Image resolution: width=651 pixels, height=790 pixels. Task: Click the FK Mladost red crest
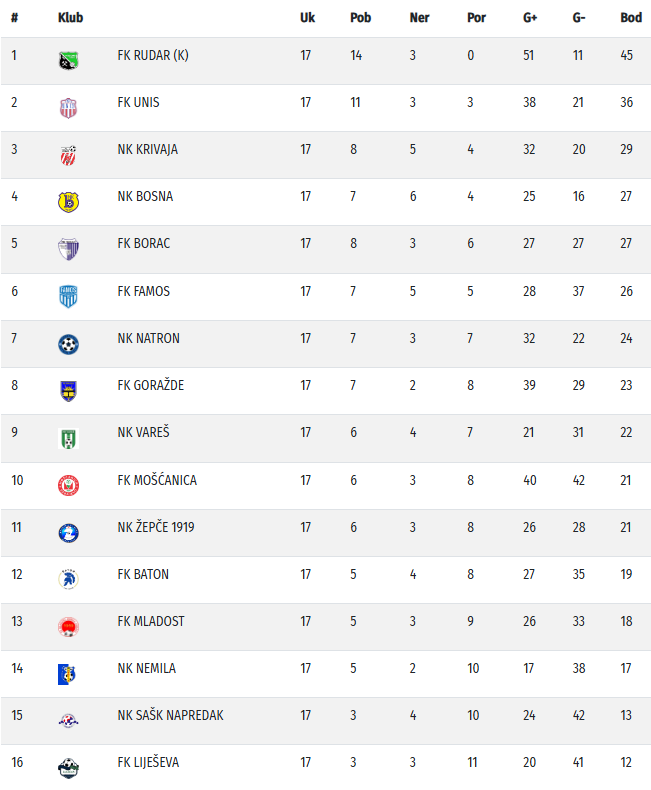[x=68, y=626]
